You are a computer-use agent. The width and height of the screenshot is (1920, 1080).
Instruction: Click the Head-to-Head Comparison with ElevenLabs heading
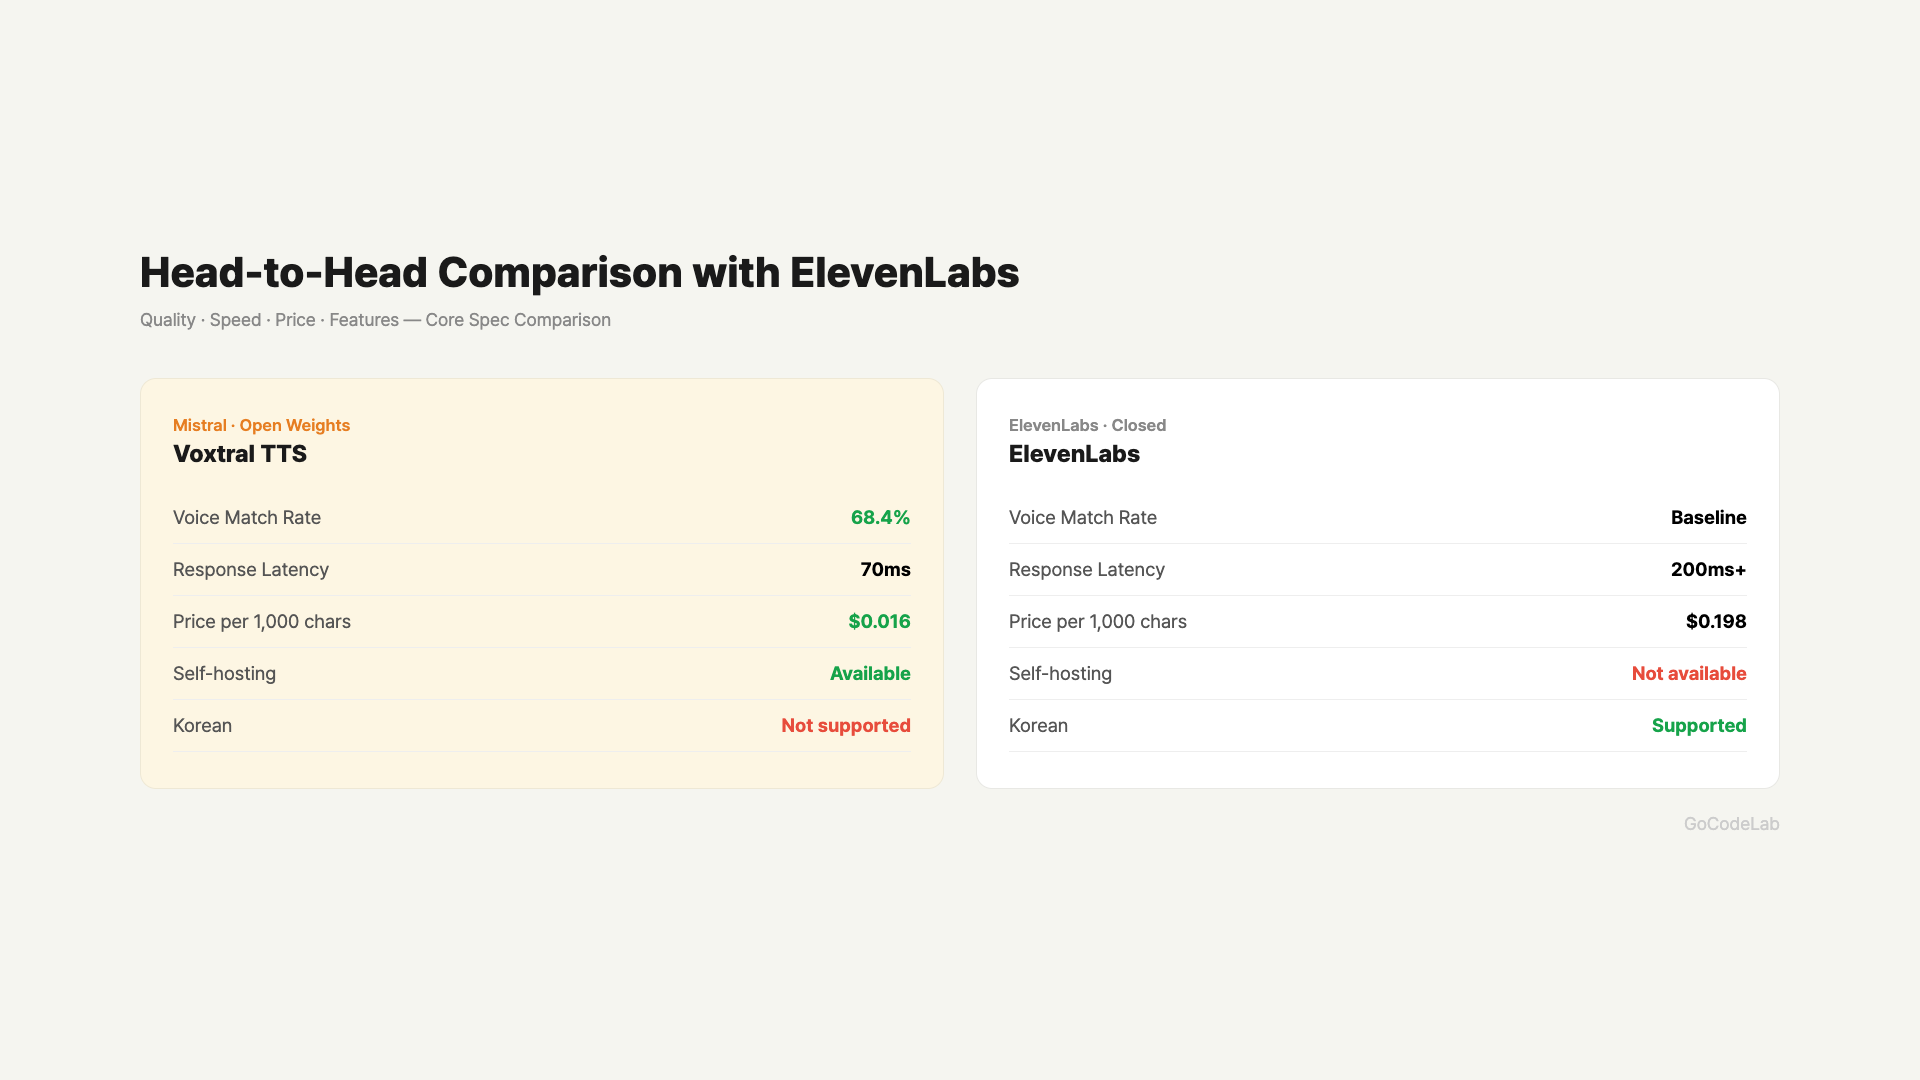tap(579, 273)
